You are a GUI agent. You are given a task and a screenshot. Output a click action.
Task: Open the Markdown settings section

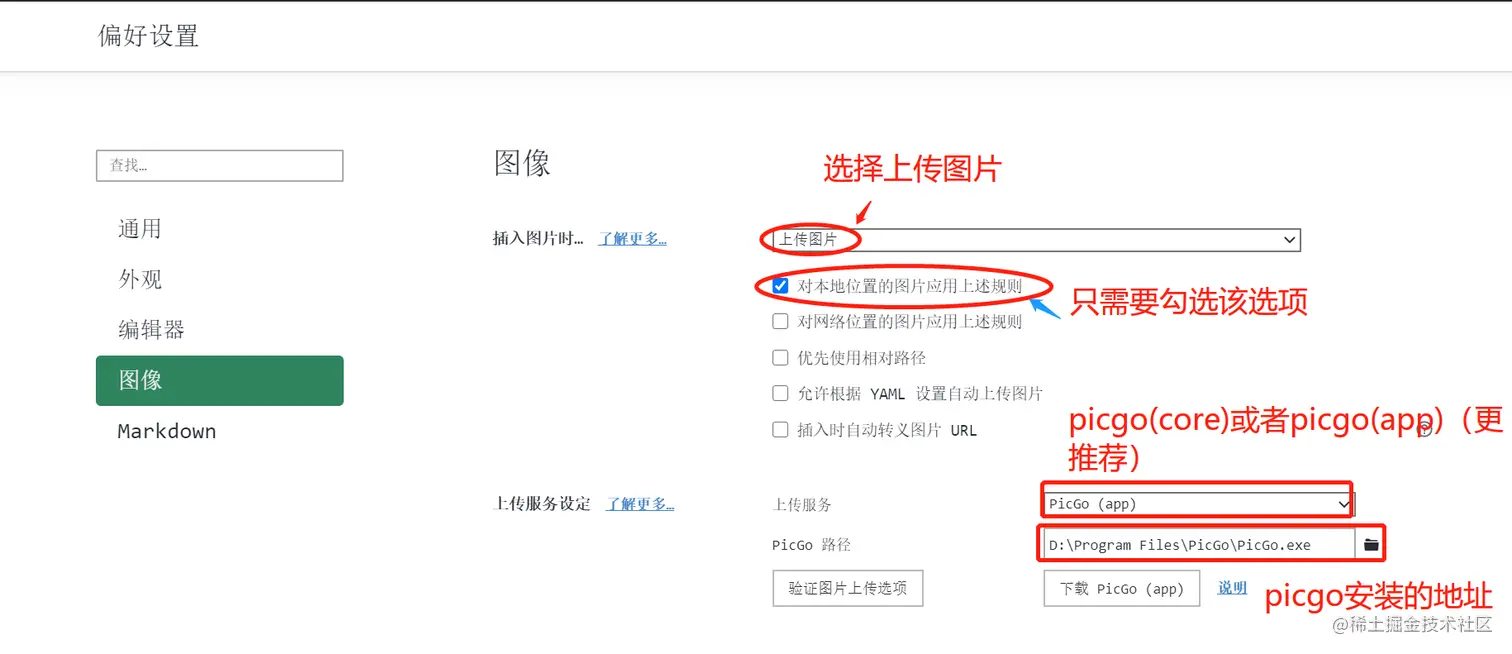tap(166, 431)
